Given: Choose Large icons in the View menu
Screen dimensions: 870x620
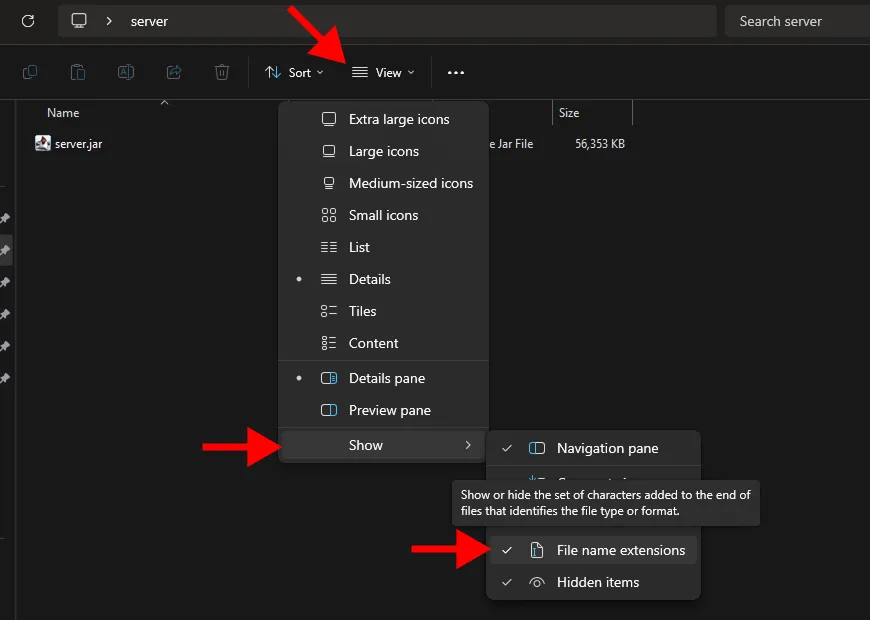Looking at the screenshot, I should [x=383, y=151].
